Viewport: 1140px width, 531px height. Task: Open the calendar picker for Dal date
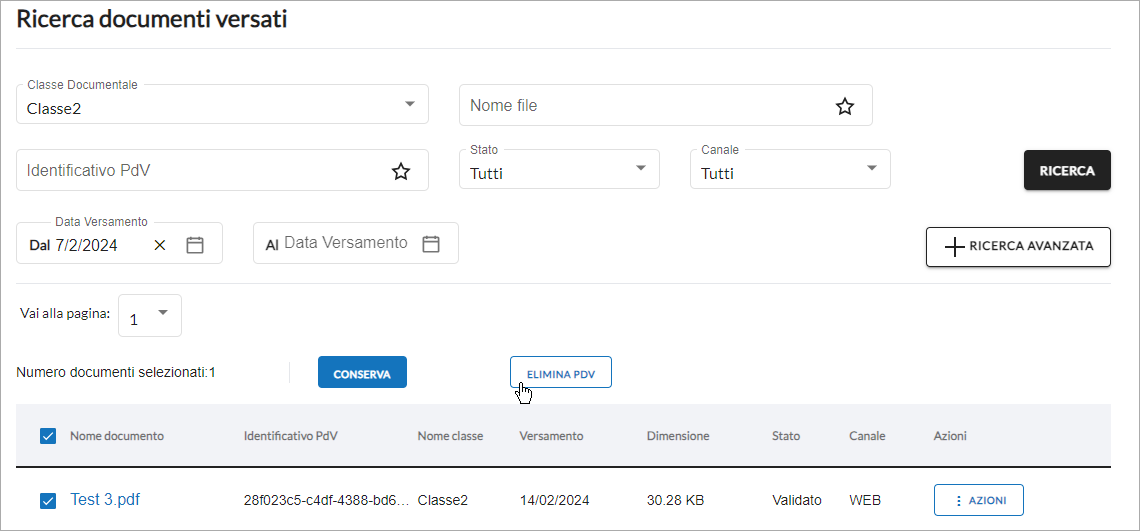[194, 244]
